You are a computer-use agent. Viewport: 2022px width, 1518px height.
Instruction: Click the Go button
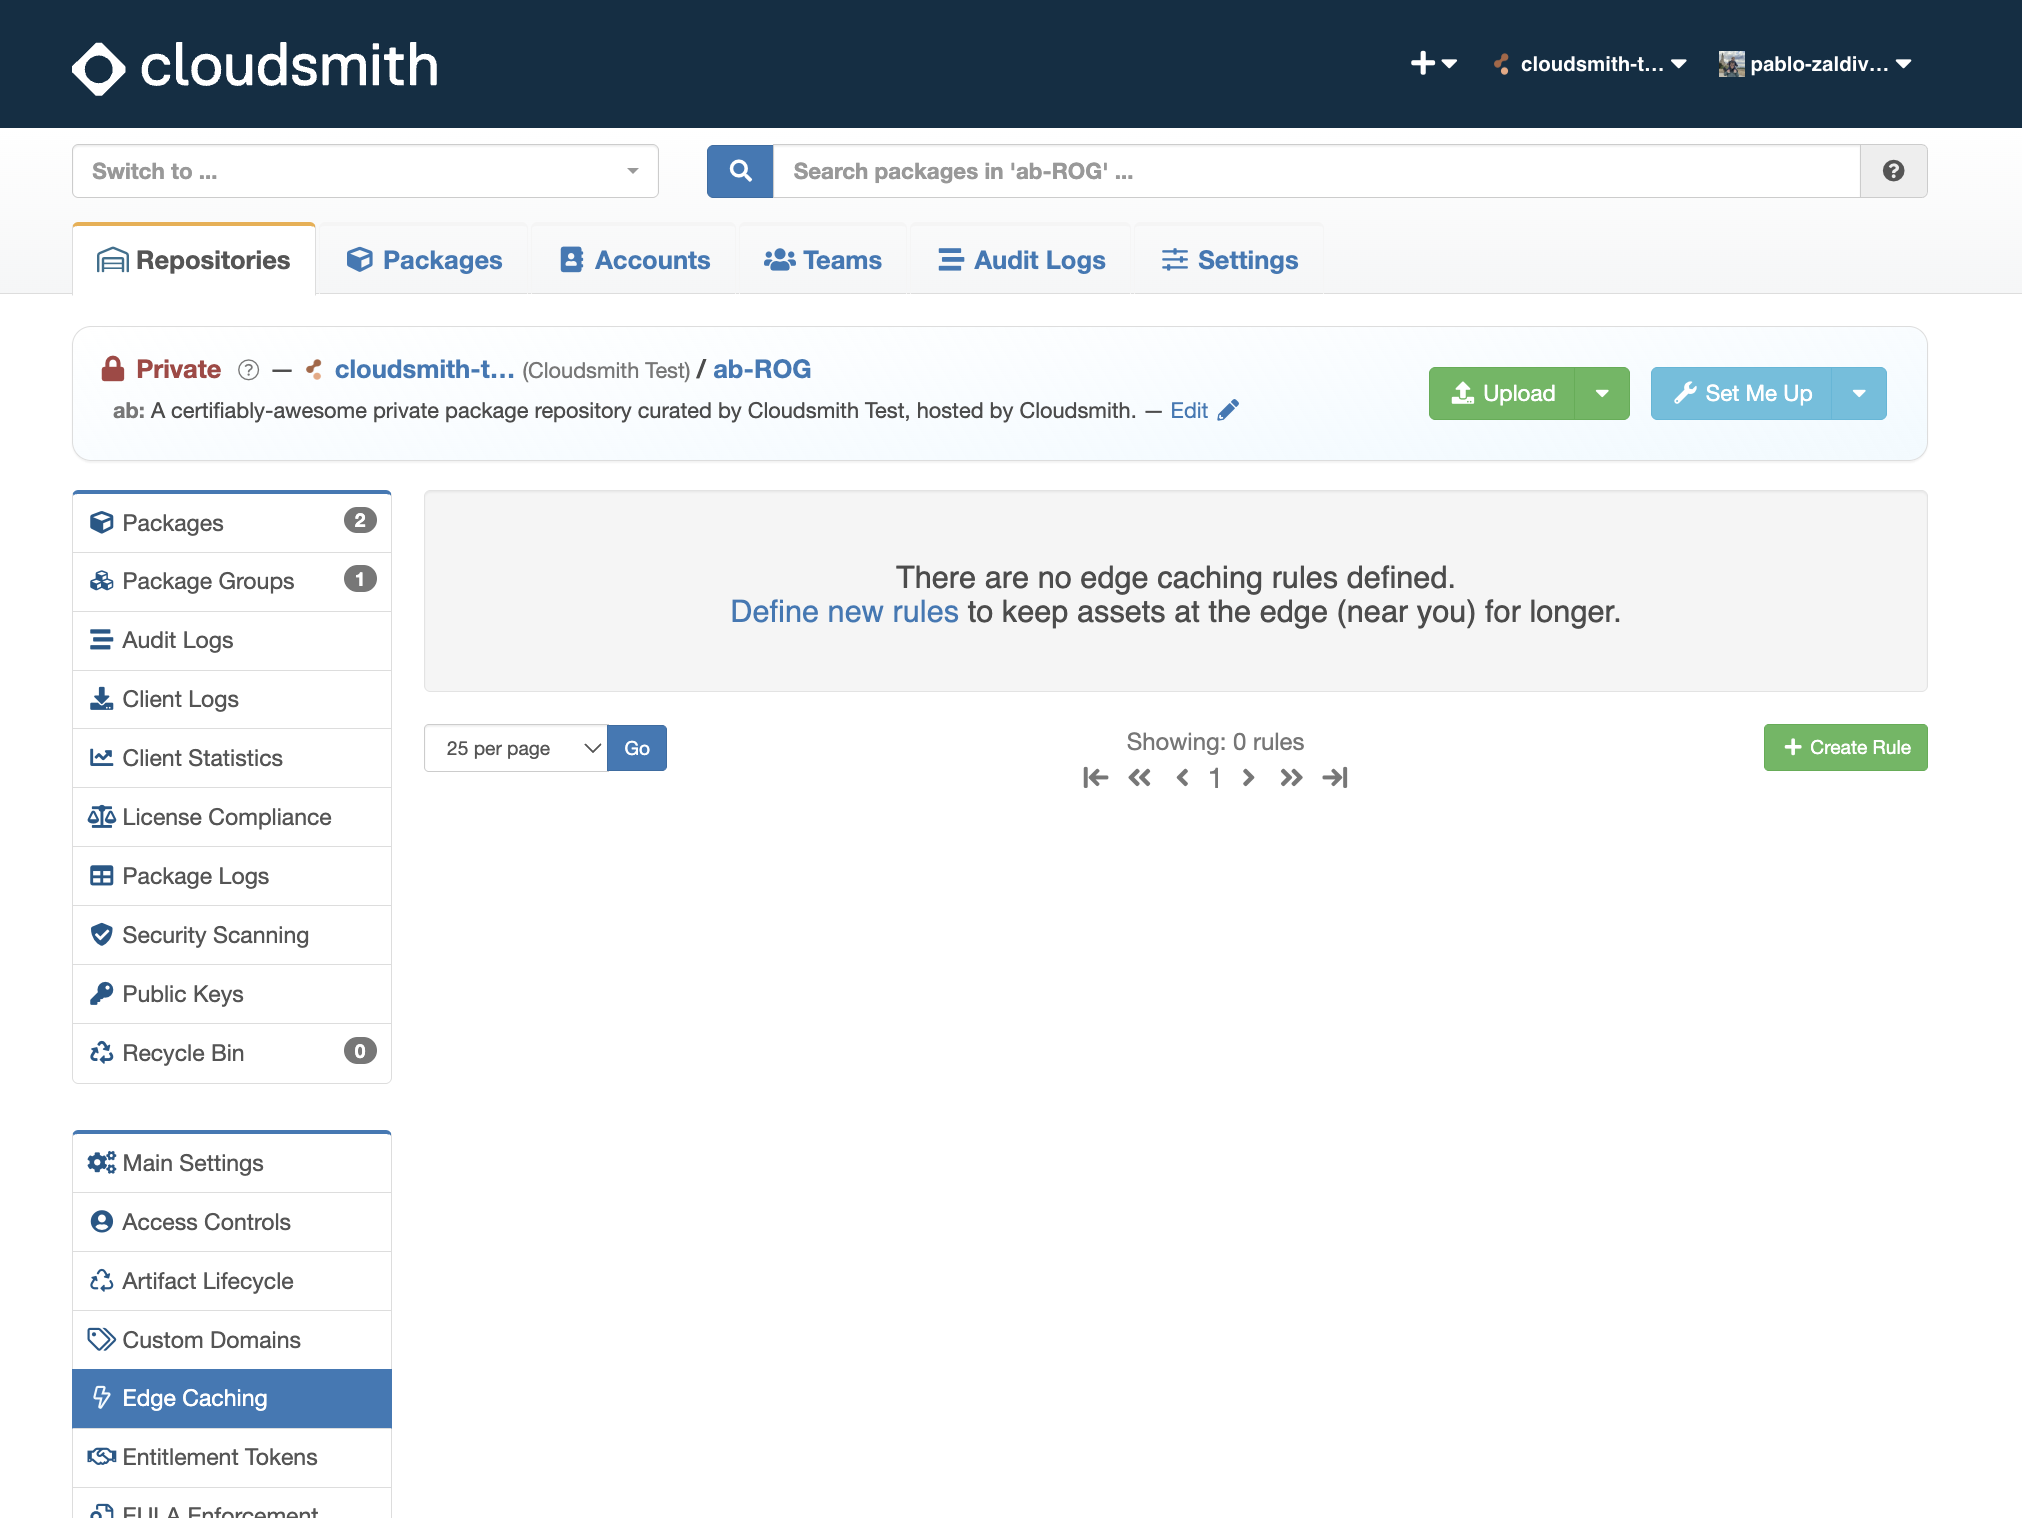point(637,748)
